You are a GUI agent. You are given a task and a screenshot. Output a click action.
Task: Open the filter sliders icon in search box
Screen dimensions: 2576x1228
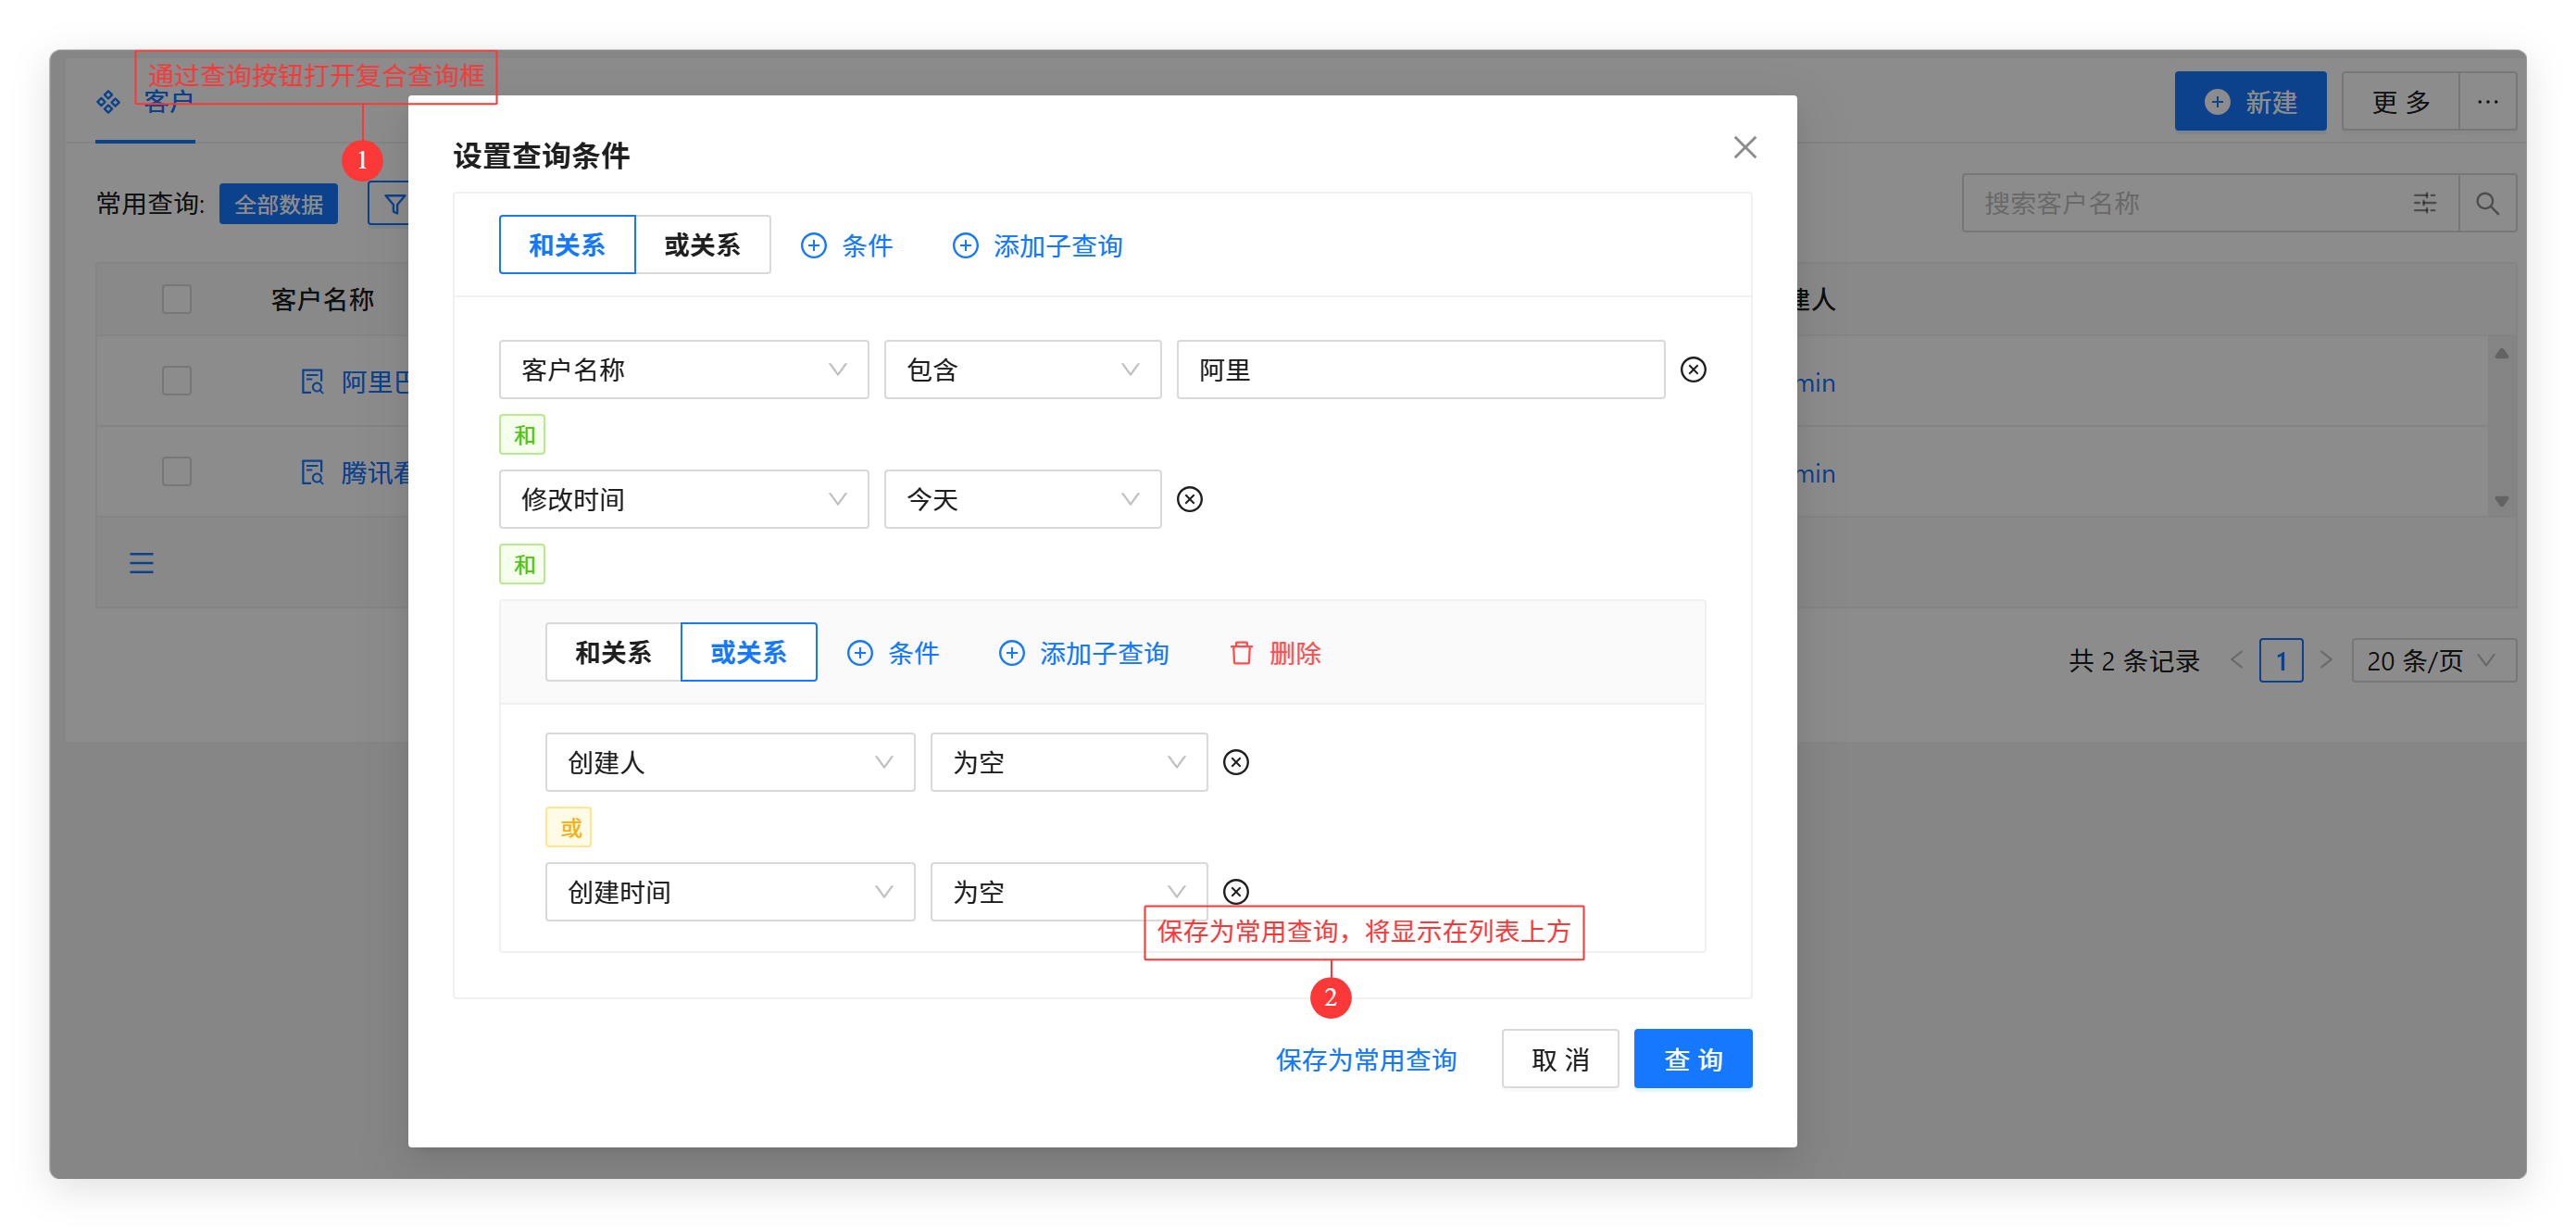[2424, 204]
